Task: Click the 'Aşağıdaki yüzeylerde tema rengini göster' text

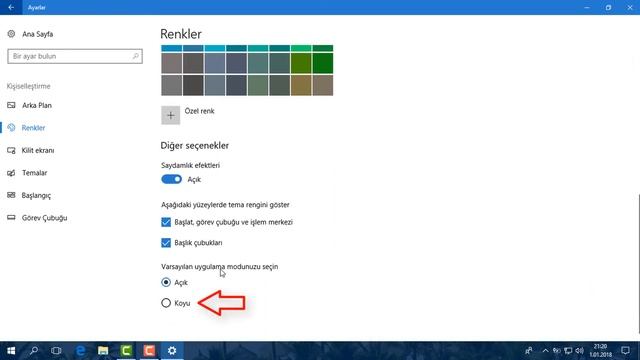Action: click(225, 204)
